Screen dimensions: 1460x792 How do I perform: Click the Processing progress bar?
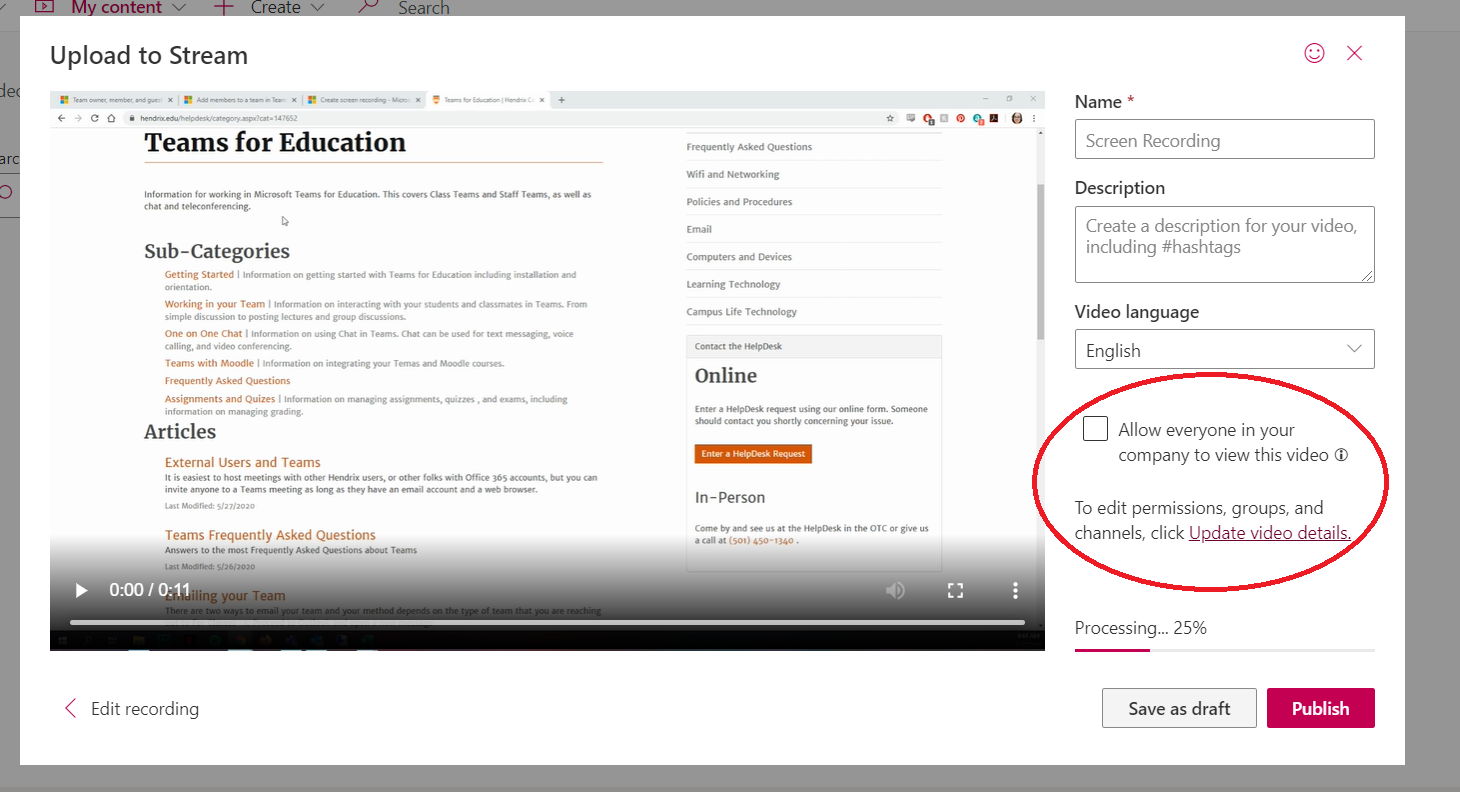coord(1224,650)
